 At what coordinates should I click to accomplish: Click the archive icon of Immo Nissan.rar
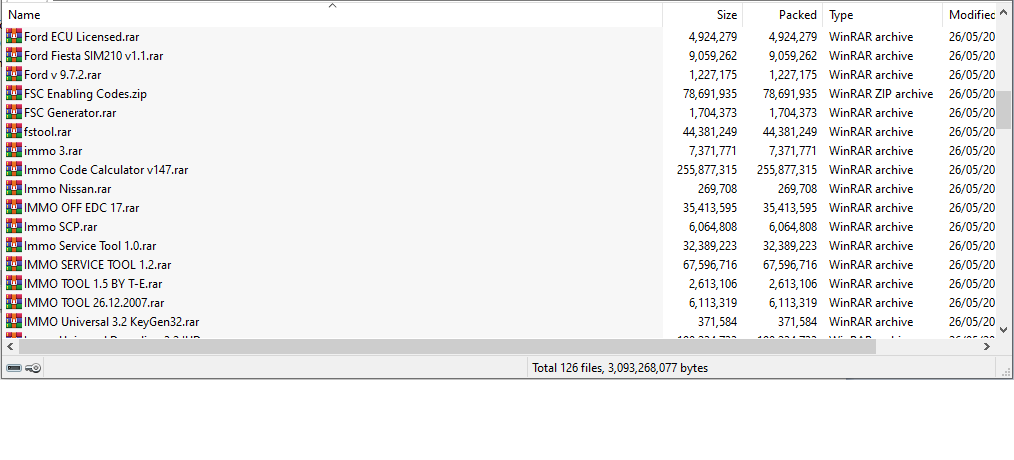click(14, 188)
